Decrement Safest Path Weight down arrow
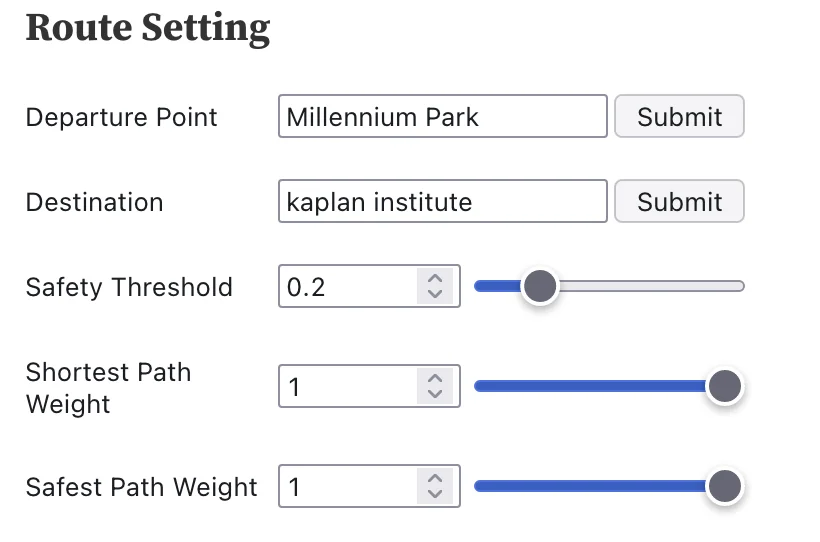The image size is (820, 542). point(434,494)
